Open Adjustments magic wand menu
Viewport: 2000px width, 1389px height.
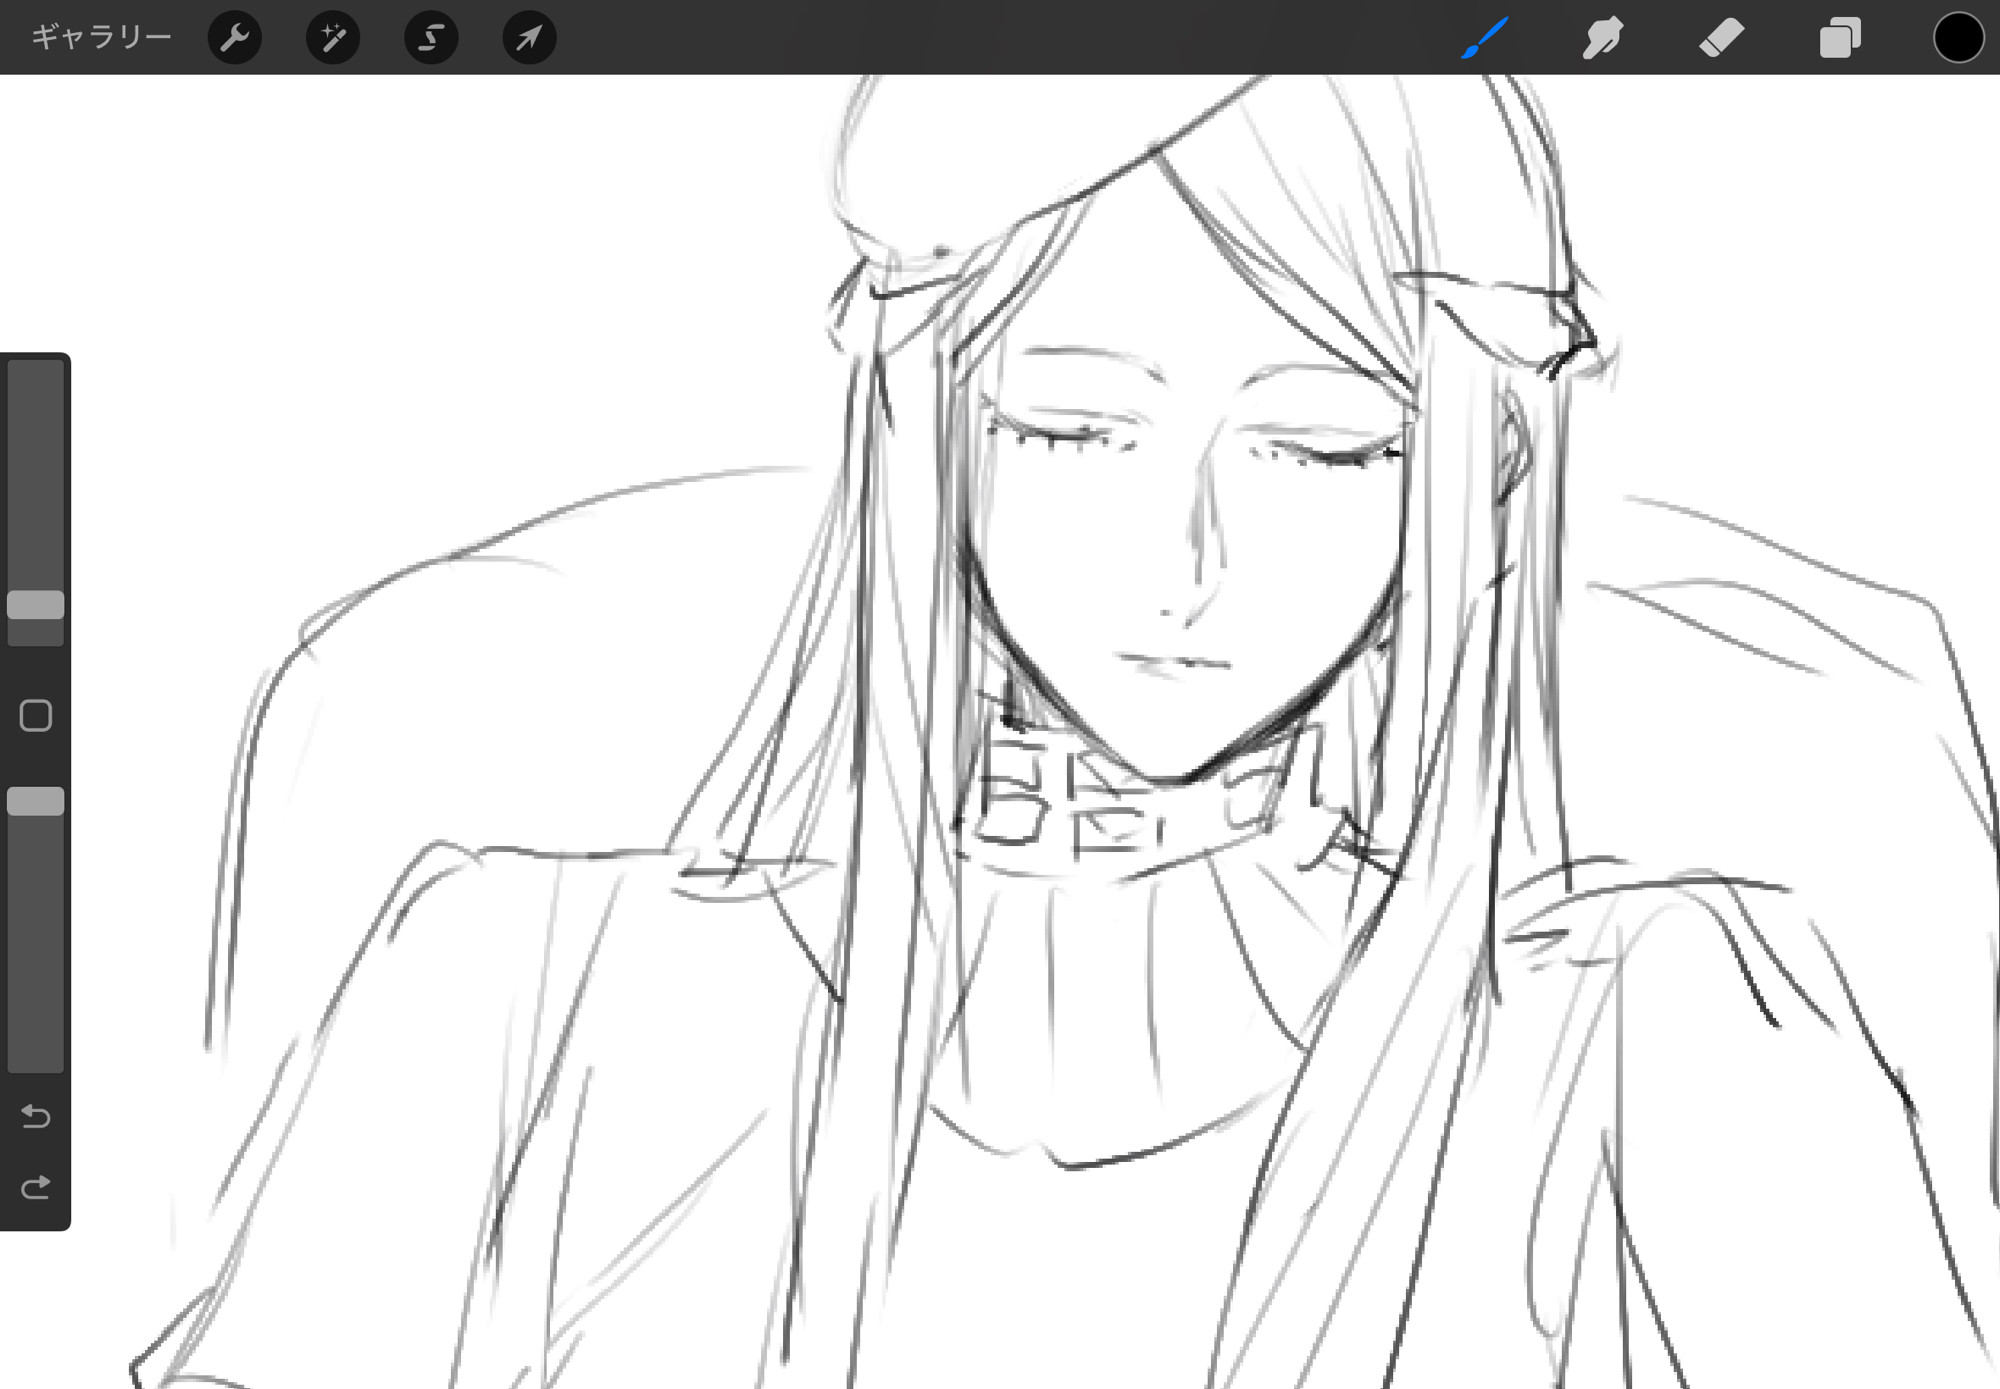[x=332, y=38]
